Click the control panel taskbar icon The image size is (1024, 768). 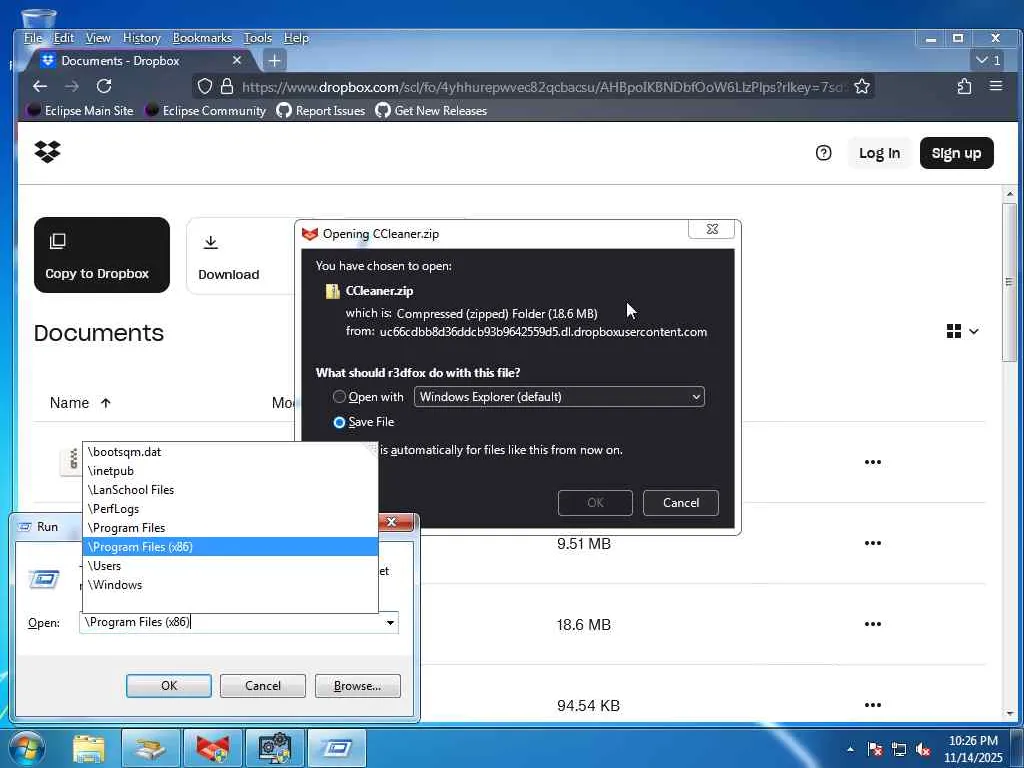click(x=274, y=748)
